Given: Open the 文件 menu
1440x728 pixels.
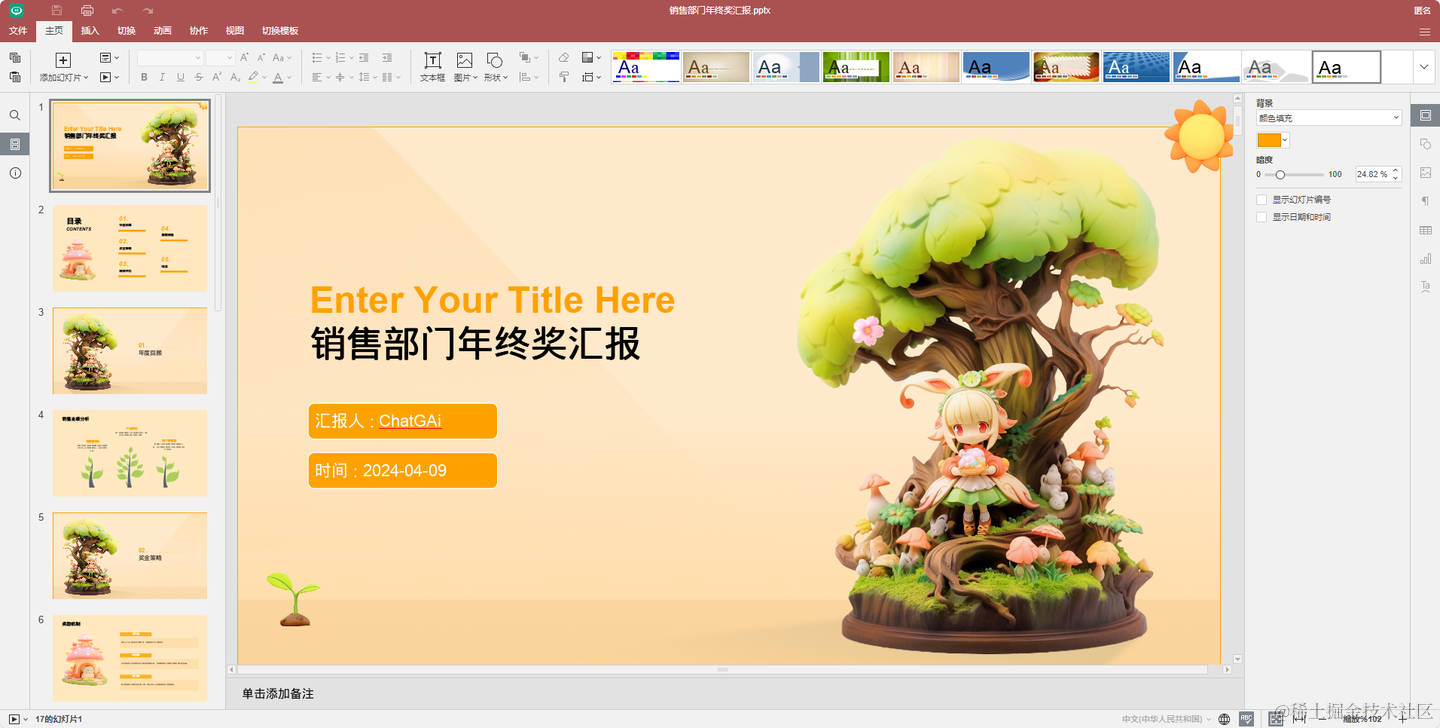Looking at the screenshot, I should point(18,31).
